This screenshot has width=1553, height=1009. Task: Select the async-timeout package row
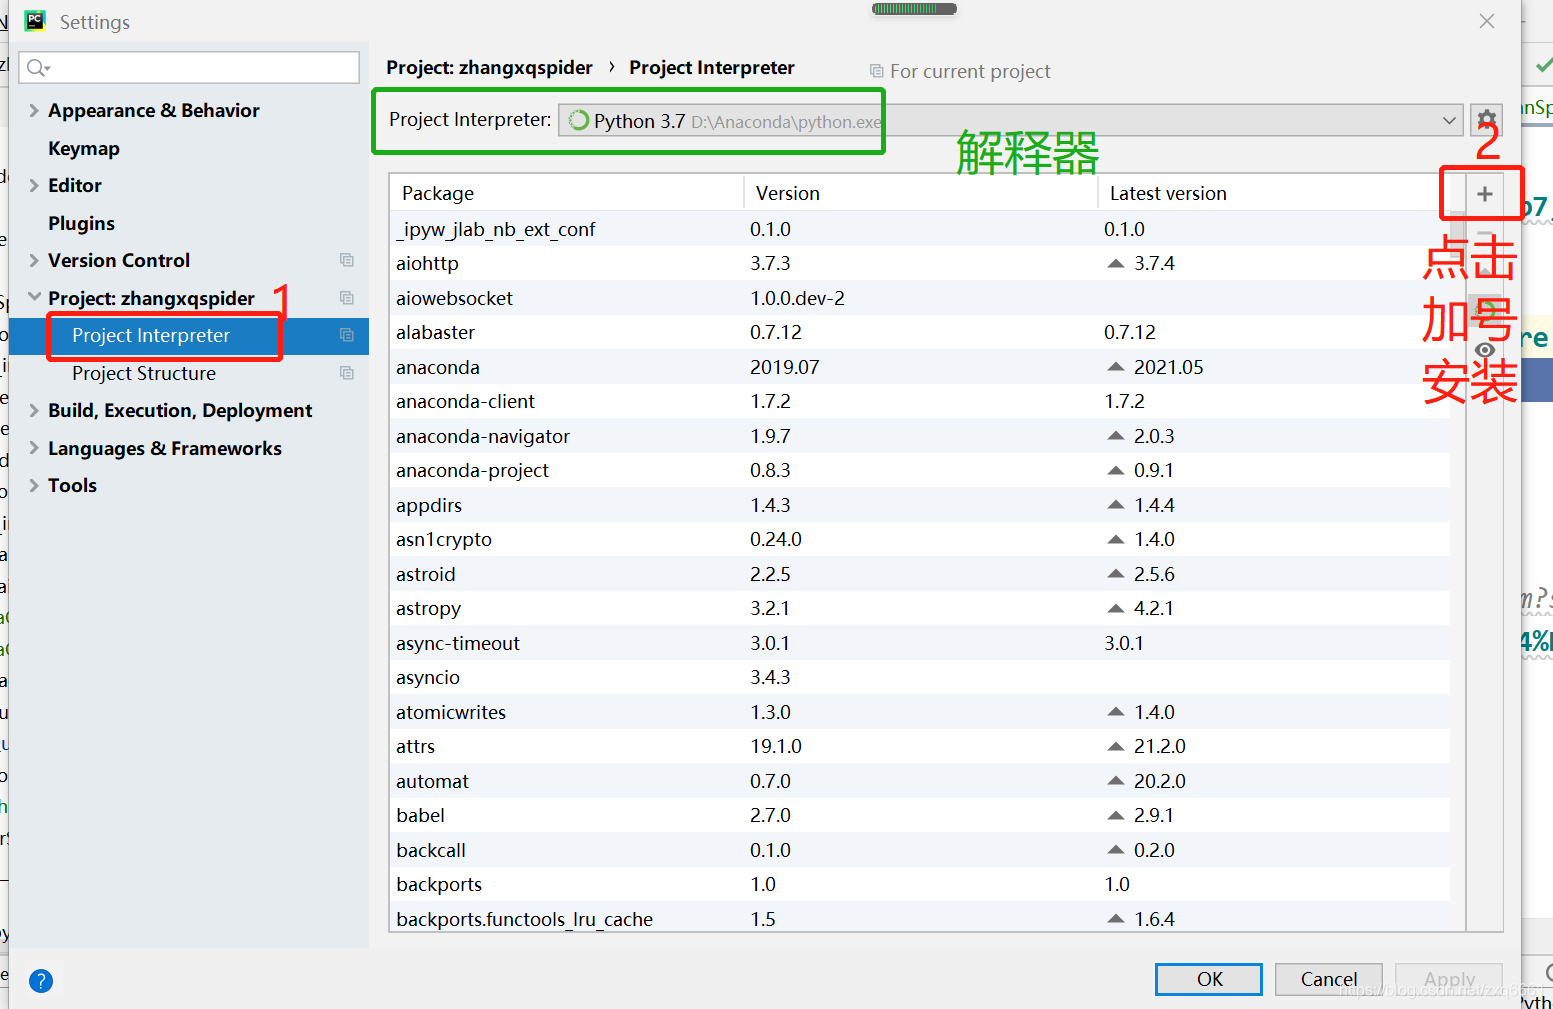[920, 643]
